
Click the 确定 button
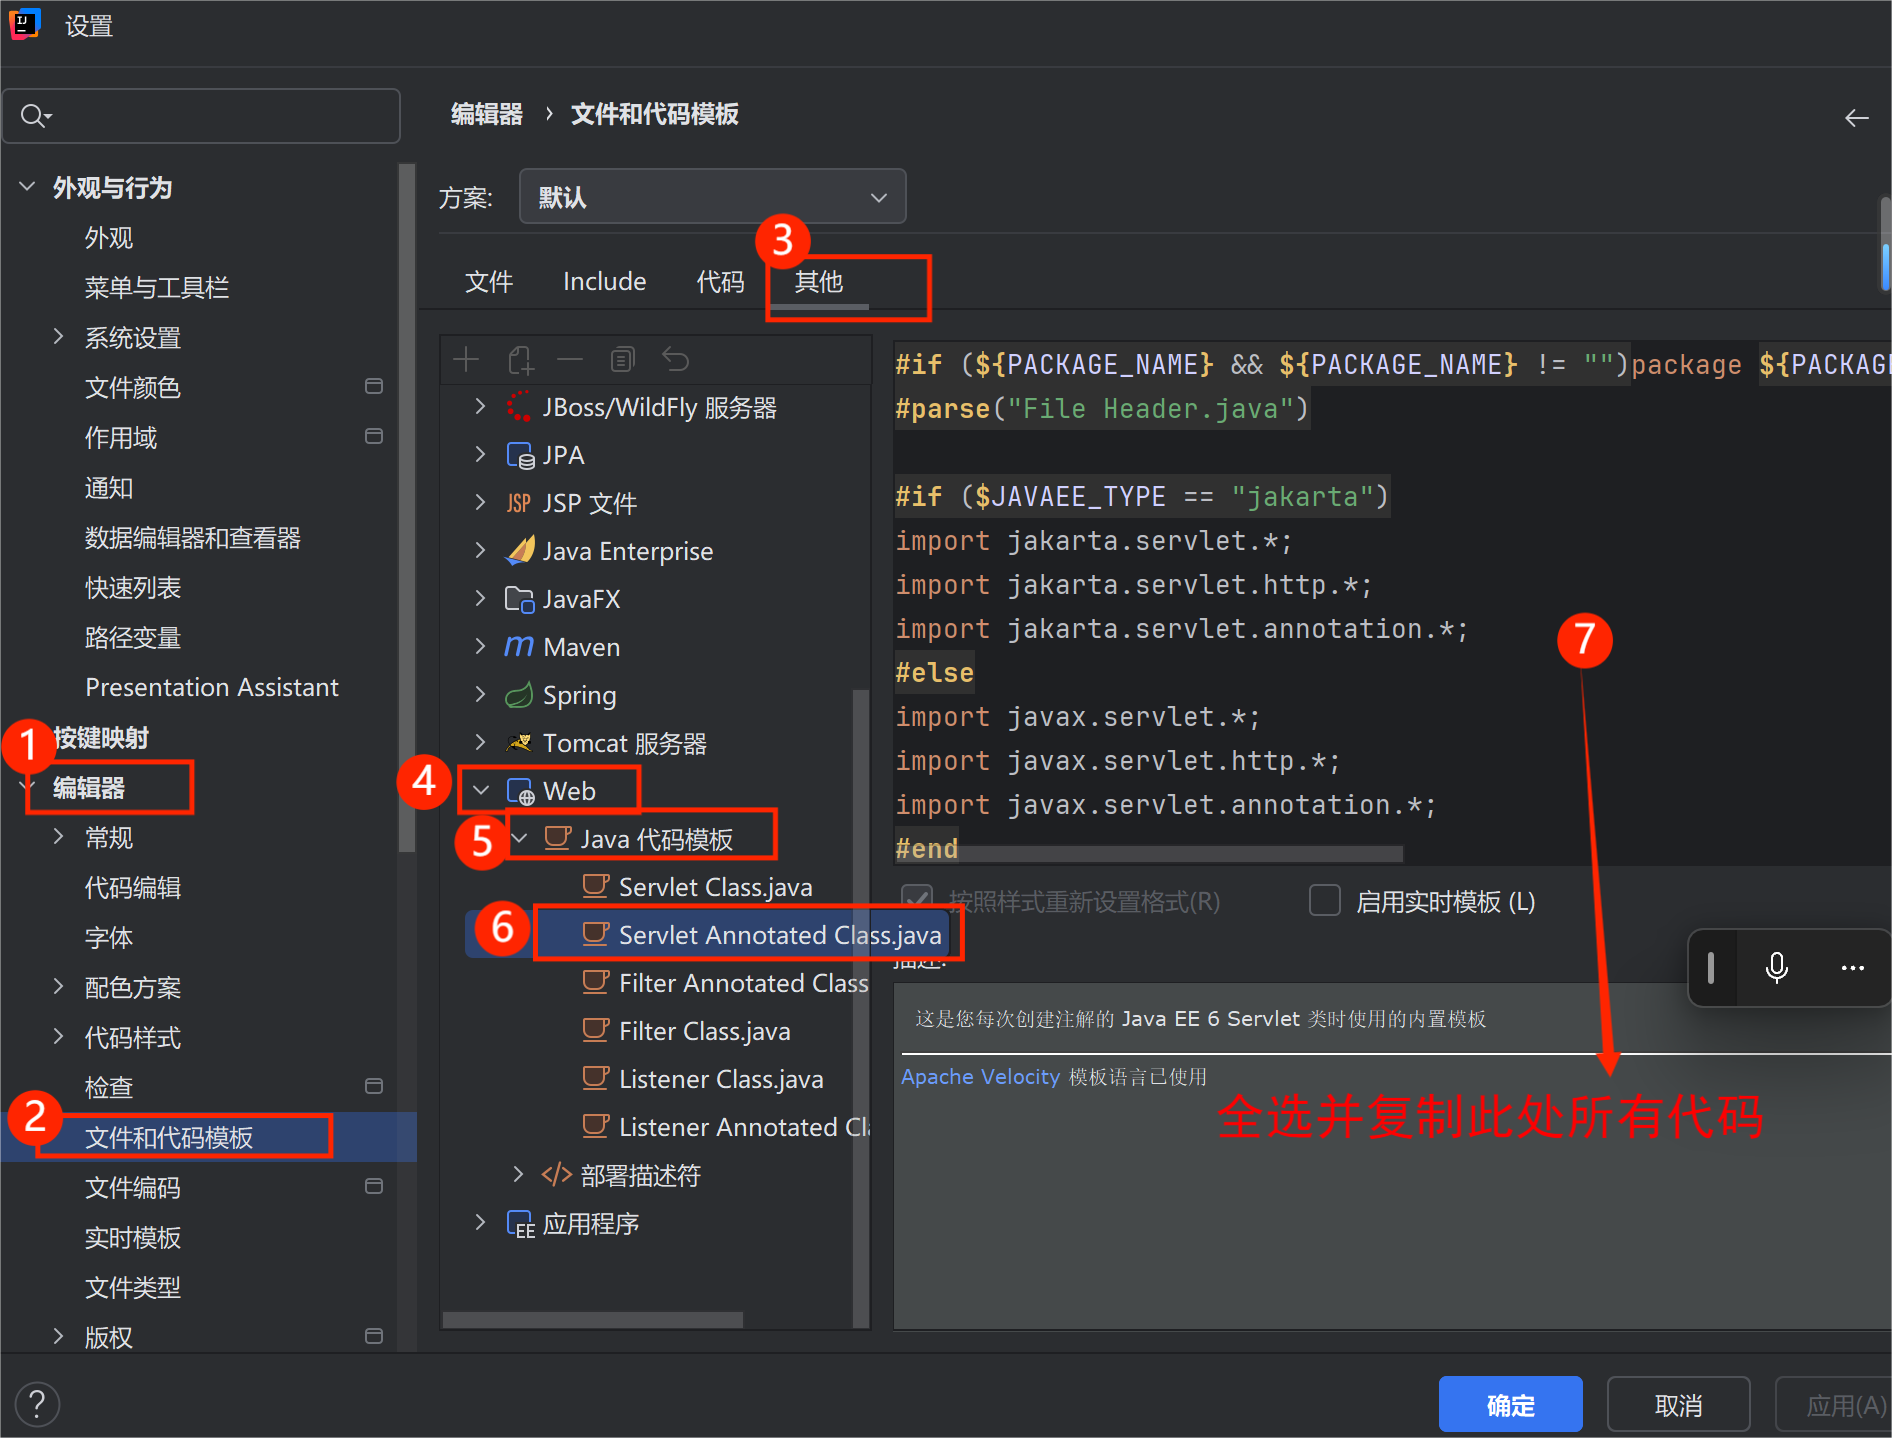pos(1510,1404)
